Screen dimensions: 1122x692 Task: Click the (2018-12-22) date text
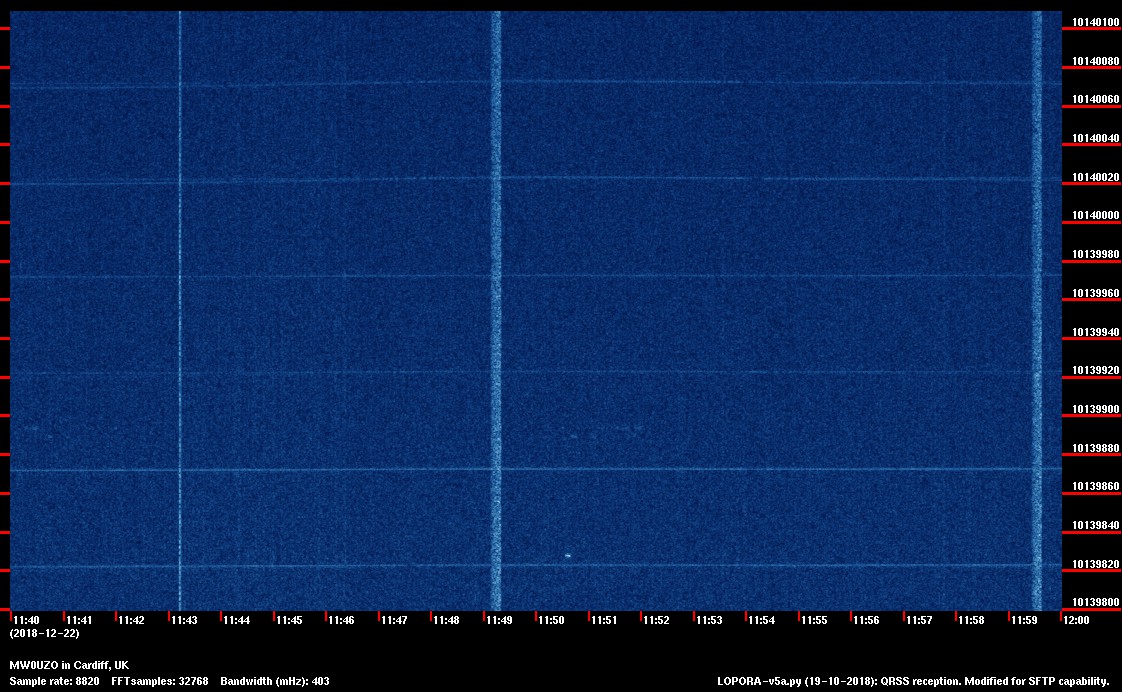(44, 633)
